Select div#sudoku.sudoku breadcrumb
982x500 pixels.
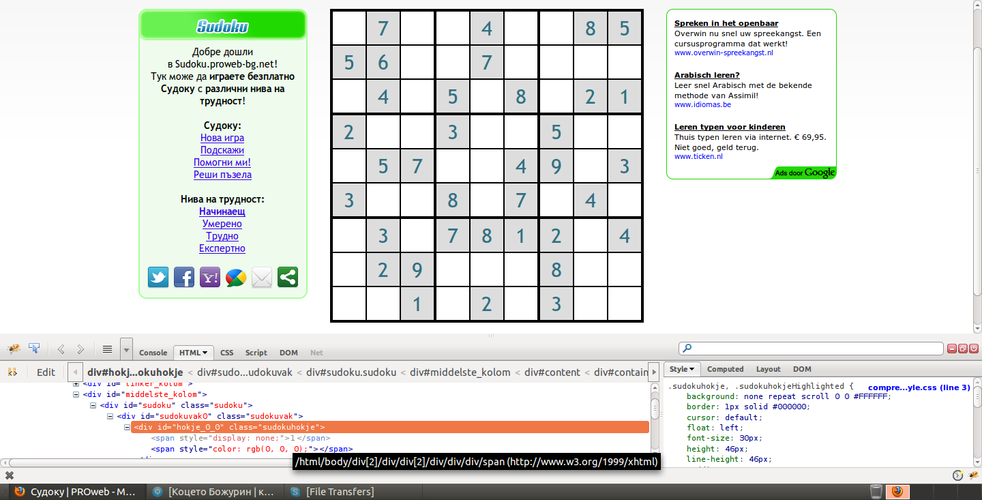(x=351, y=372)
